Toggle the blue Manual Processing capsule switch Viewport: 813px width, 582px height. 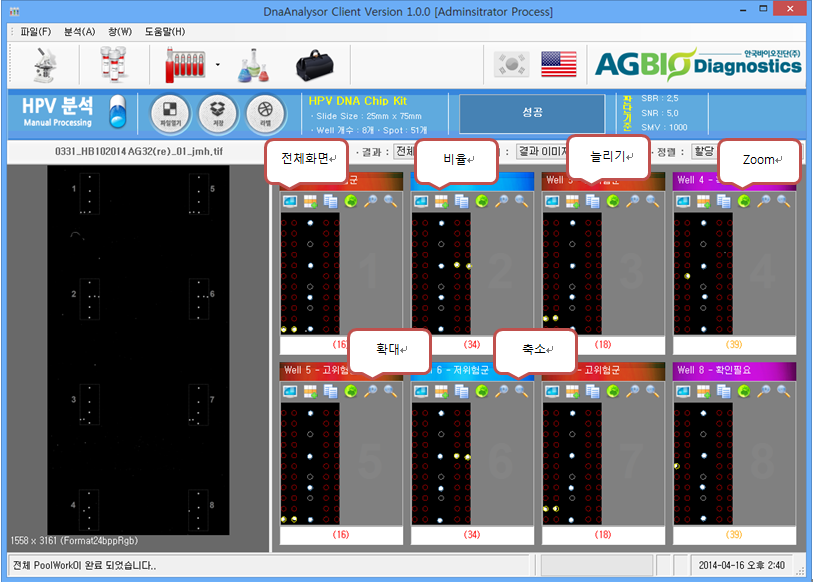click(x=118, y=112)
